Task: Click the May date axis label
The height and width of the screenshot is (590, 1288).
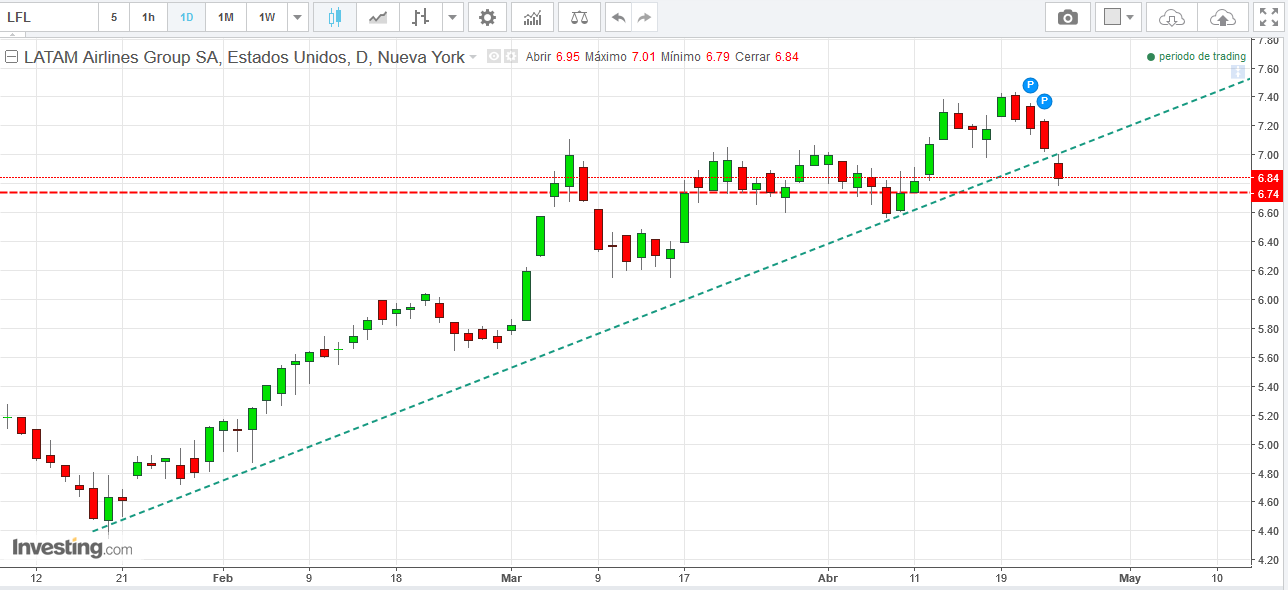Action: 1130,578
